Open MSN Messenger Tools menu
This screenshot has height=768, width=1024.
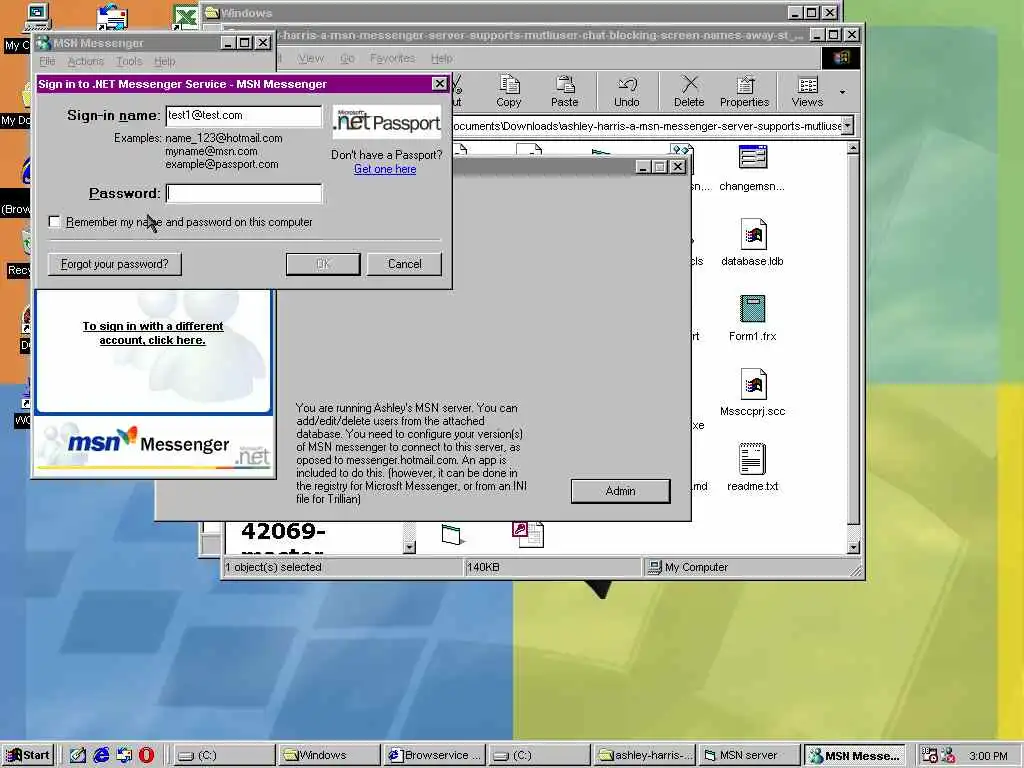pyautogui.click(x=129, y=61)
